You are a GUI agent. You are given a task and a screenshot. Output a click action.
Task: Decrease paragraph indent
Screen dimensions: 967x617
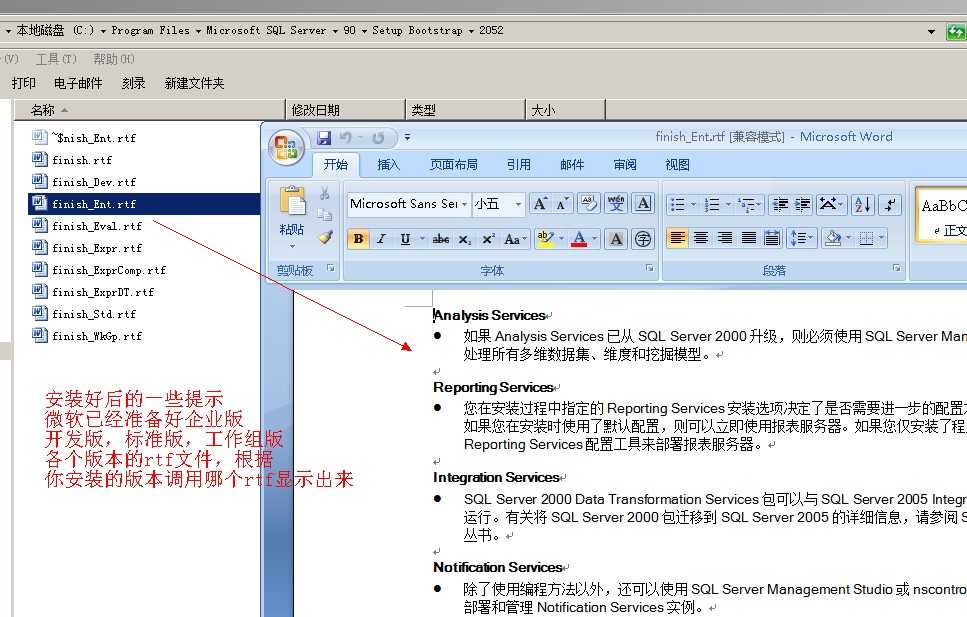780,204
